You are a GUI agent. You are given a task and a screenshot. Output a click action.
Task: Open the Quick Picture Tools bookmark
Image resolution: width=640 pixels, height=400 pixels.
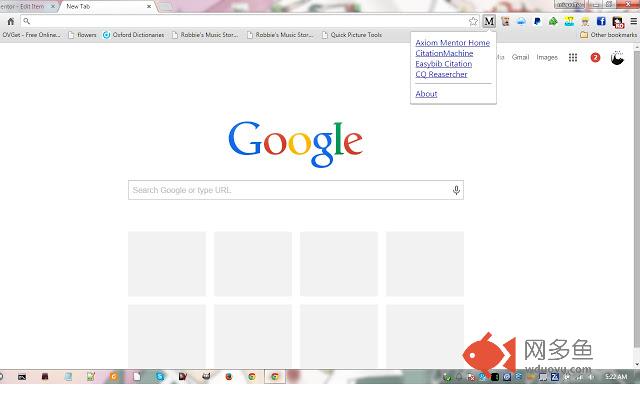click(x=352, y=35)
